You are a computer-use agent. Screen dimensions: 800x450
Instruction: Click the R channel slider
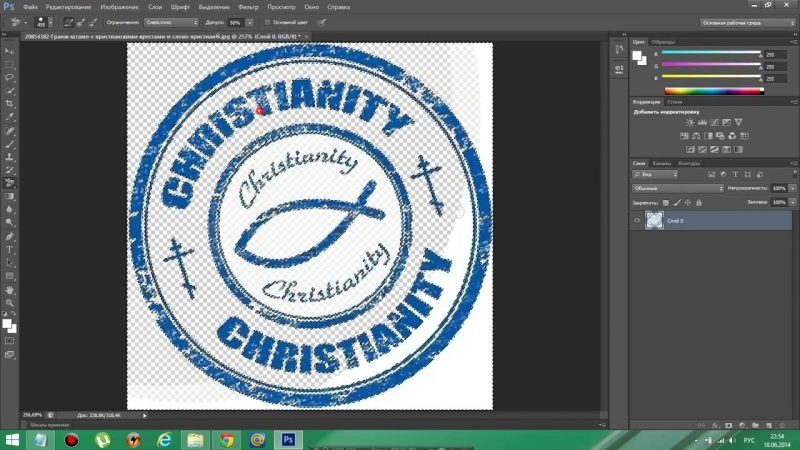click(711, 53)
